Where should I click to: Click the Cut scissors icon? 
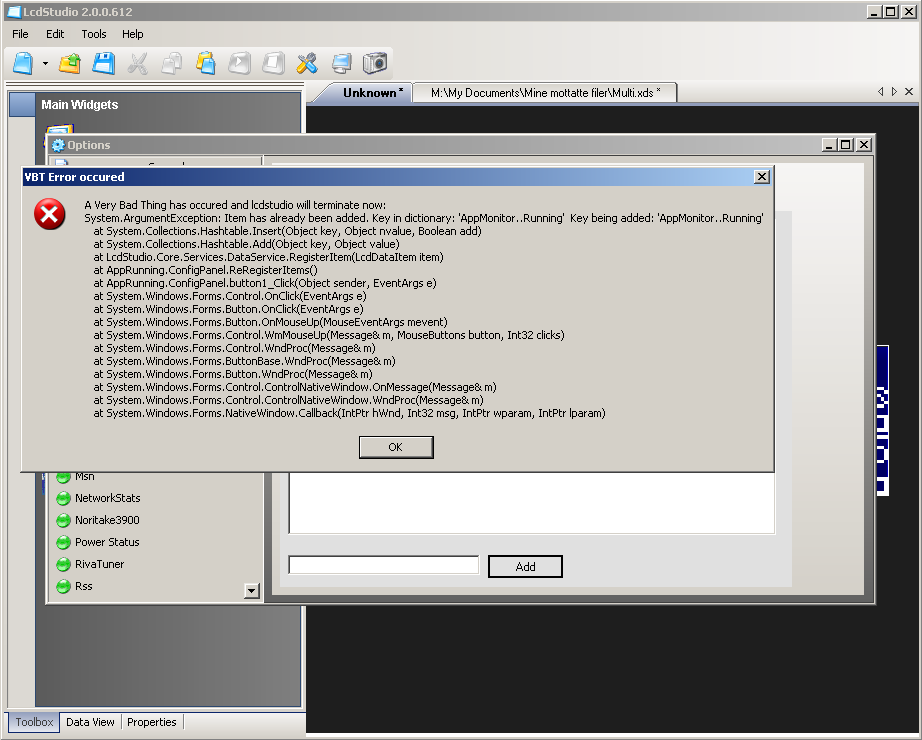pyautogui.click(x=138, y=63)
